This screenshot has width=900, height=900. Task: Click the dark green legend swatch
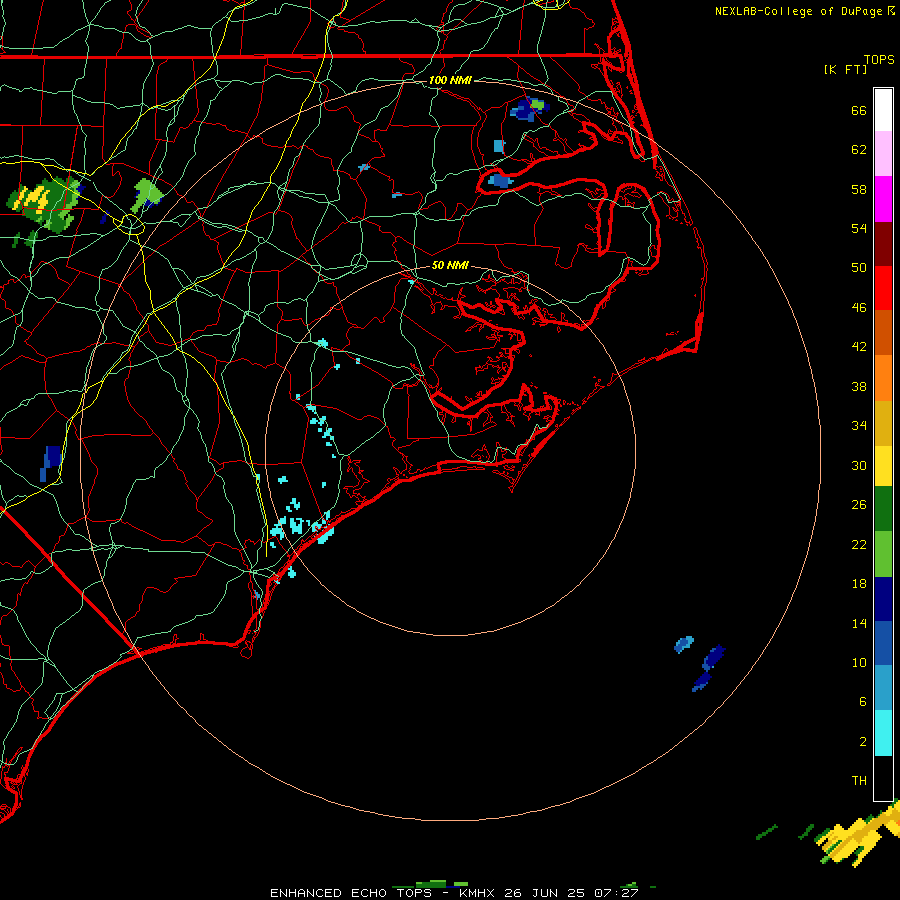883,509
